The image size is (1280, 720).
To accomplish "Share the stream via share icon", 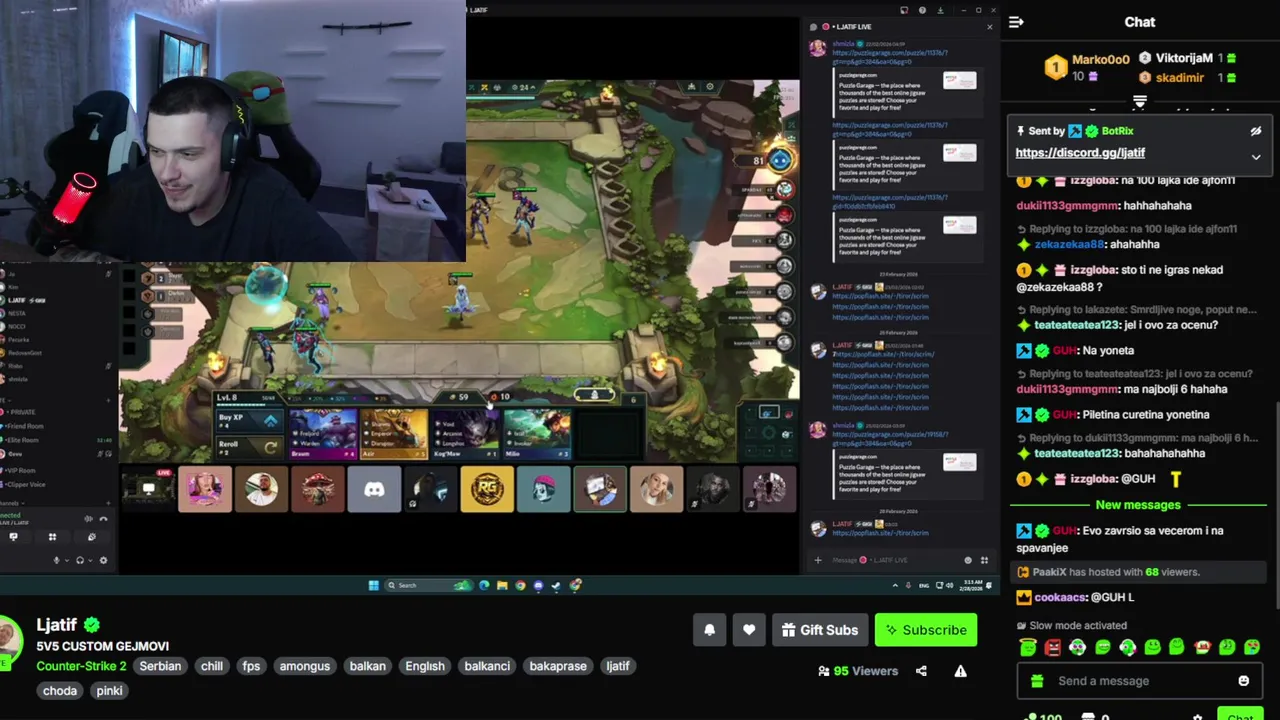I will pyautogui.click(x=921, y=671).
